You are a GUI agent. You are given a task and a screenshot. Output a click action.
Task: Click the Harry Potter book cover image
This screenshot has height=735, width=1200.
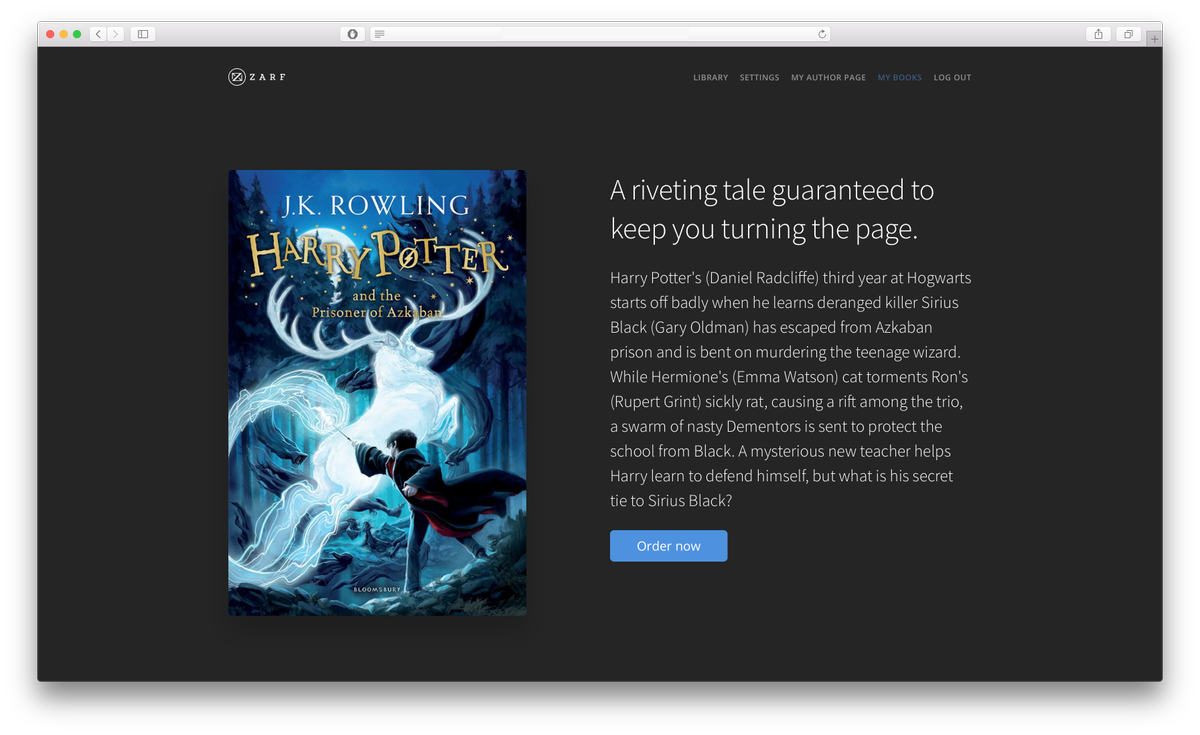pyautogui.click(x=377, y=392)
